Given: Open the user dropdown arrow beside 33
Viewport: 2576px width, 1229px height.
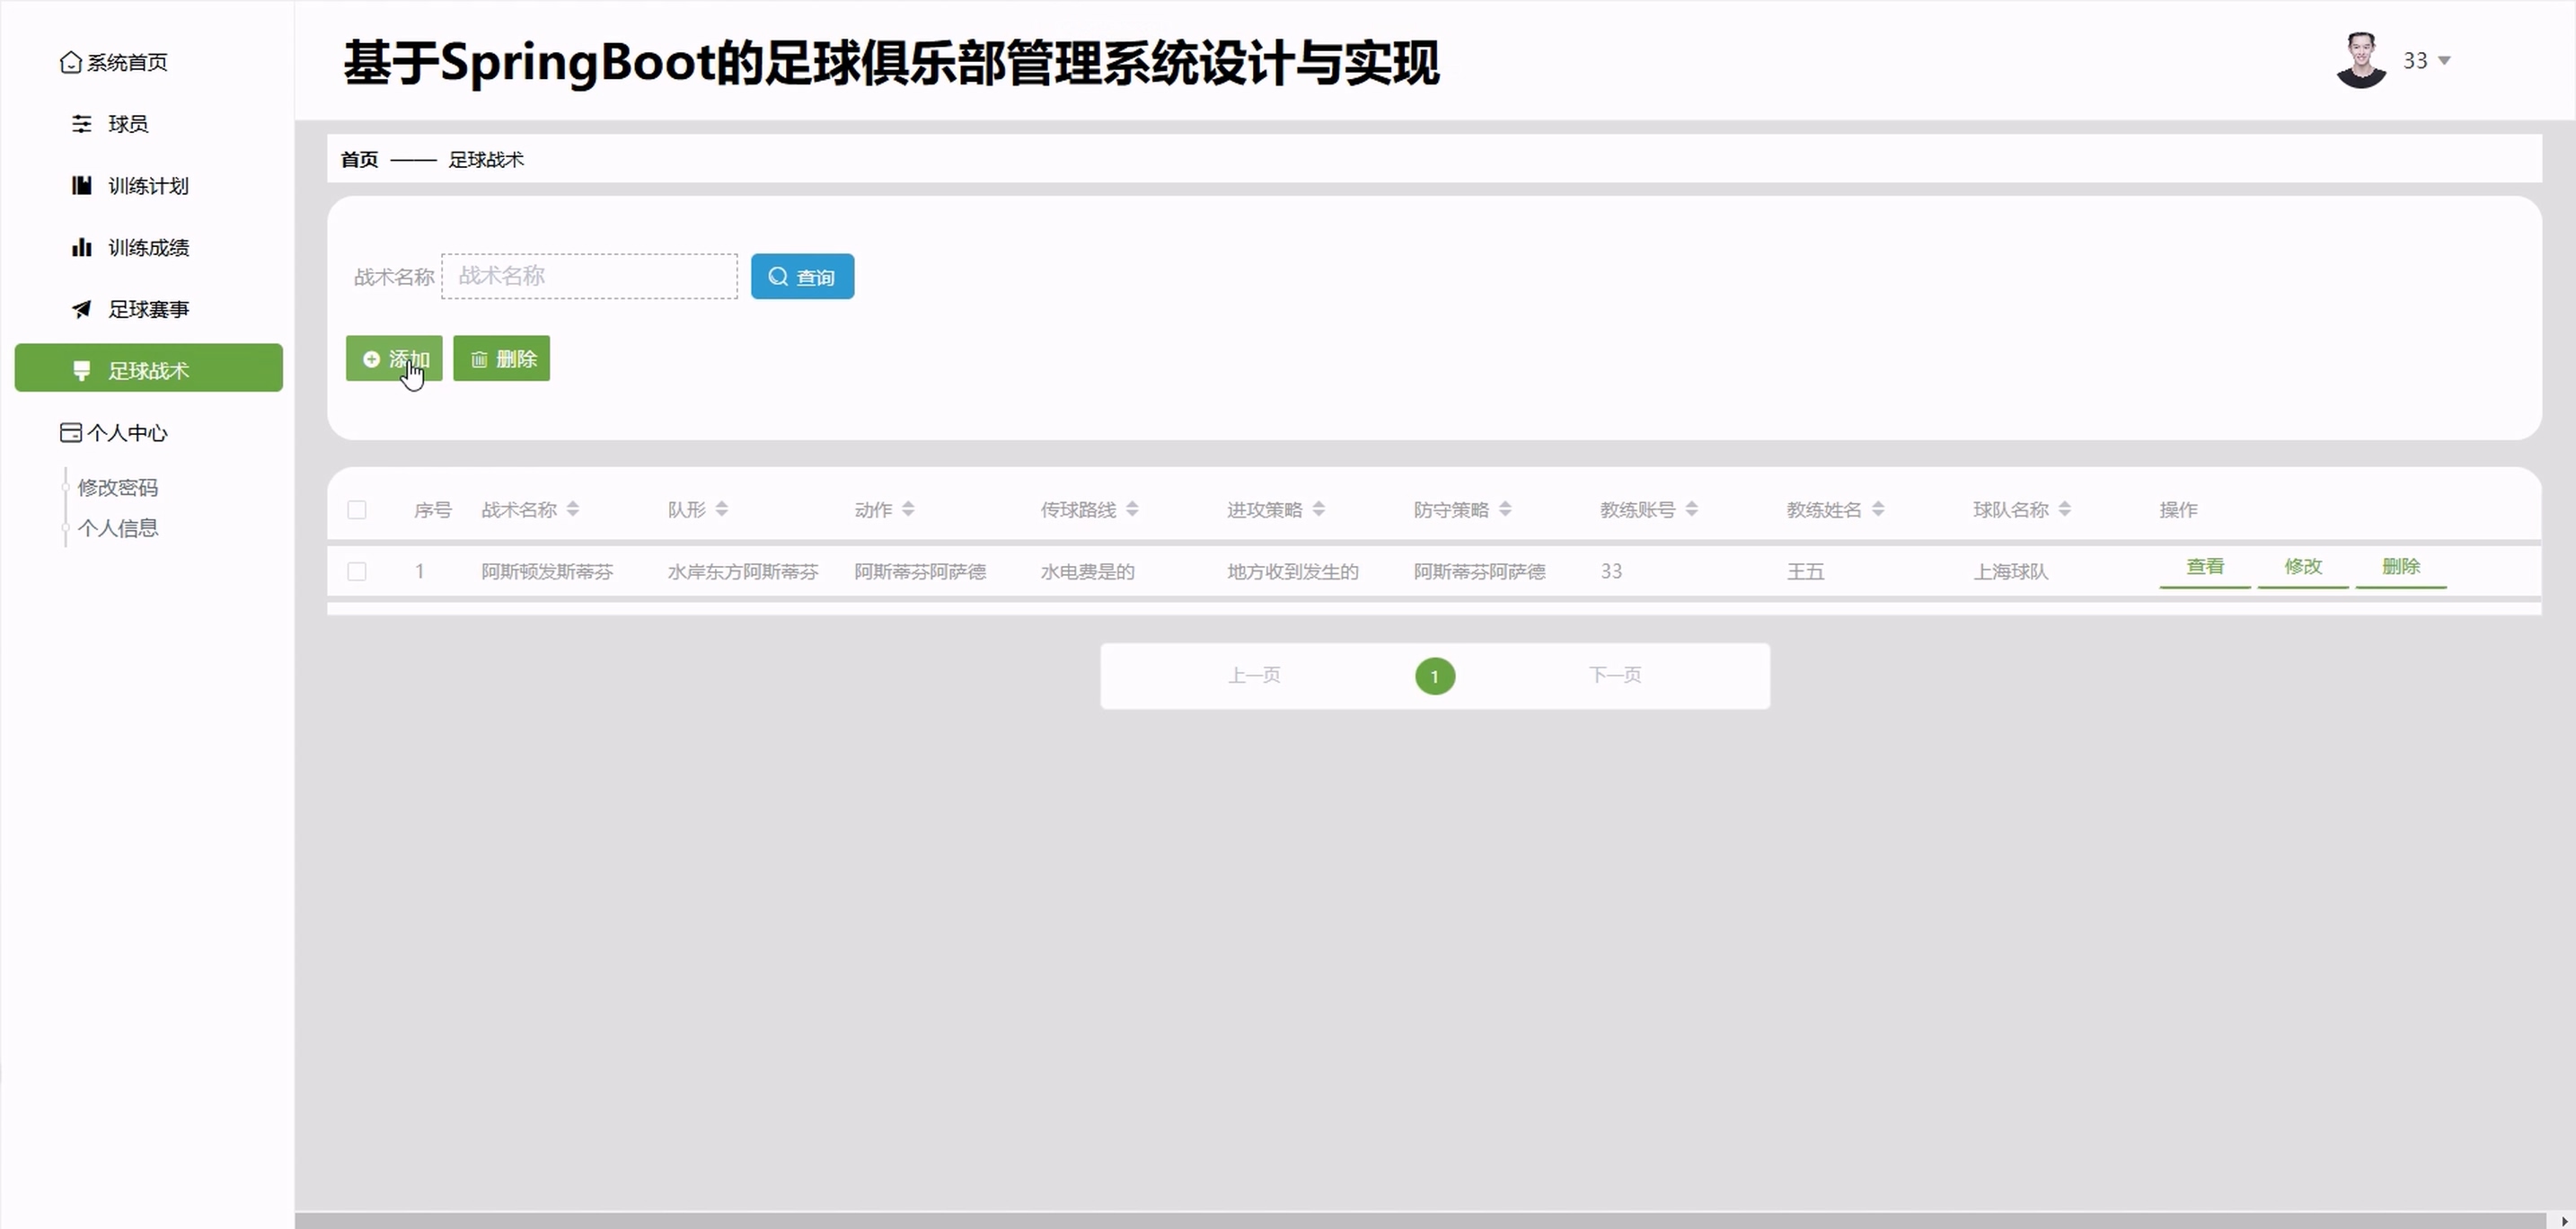Looking at the screenshot, I should pos(2444,61).
